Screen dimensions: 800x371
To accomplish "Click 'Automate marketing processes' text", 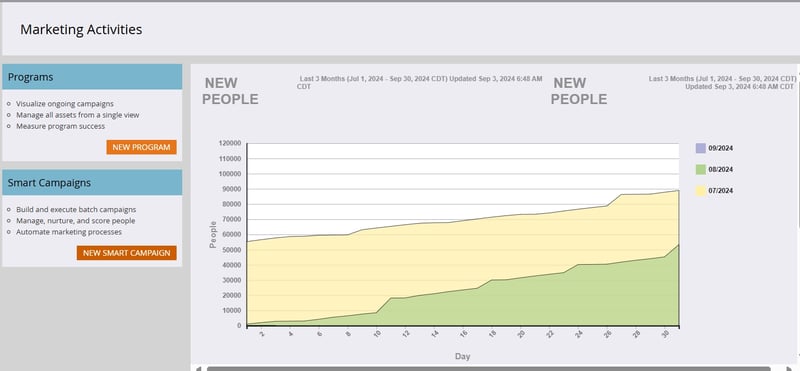I will pyautogui.click(x=69, y=232).
